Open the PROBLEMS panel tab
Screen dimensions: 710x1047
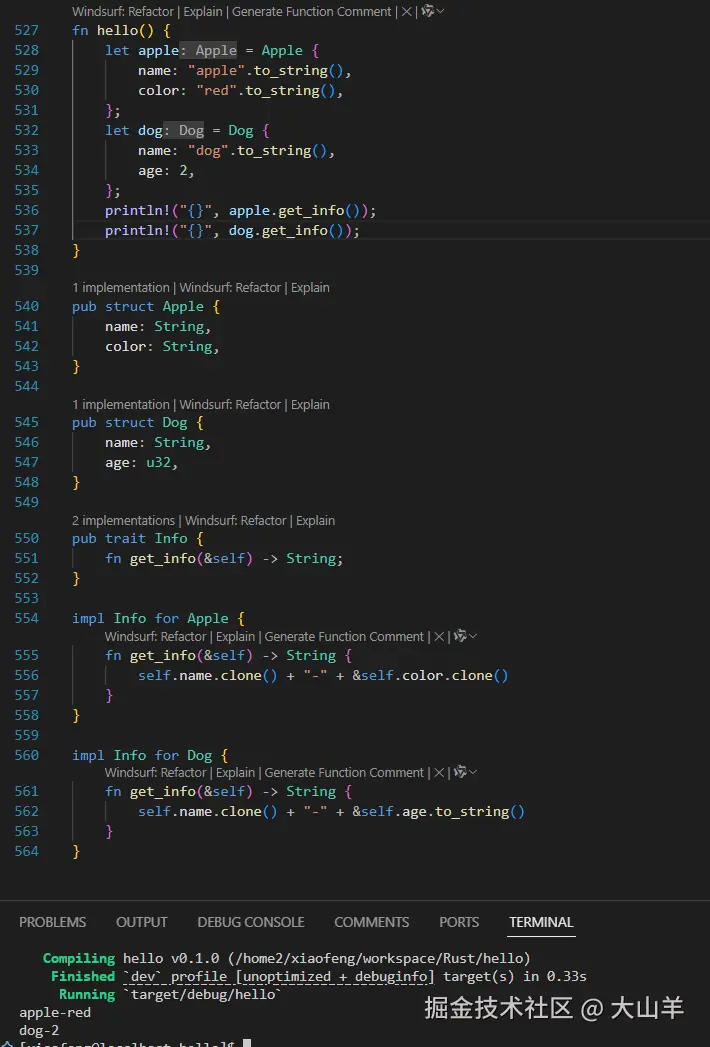pyautogui.click(x=52, y=922)
